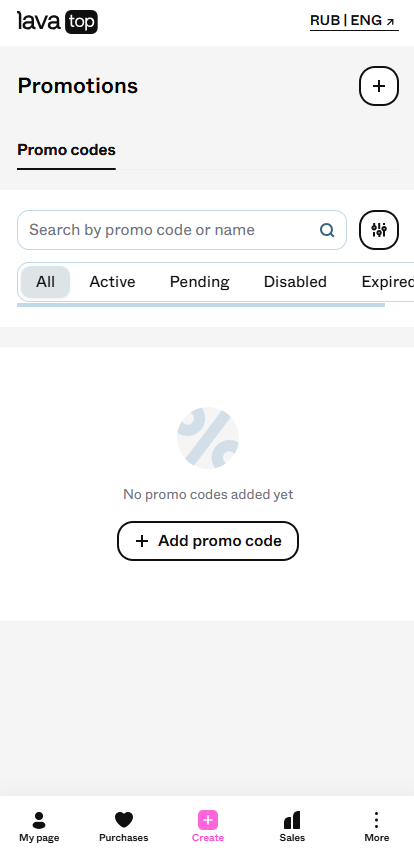Screen dimensions: 414x853
Task: Open My page person icon
Action: click(x=39, y=820)
